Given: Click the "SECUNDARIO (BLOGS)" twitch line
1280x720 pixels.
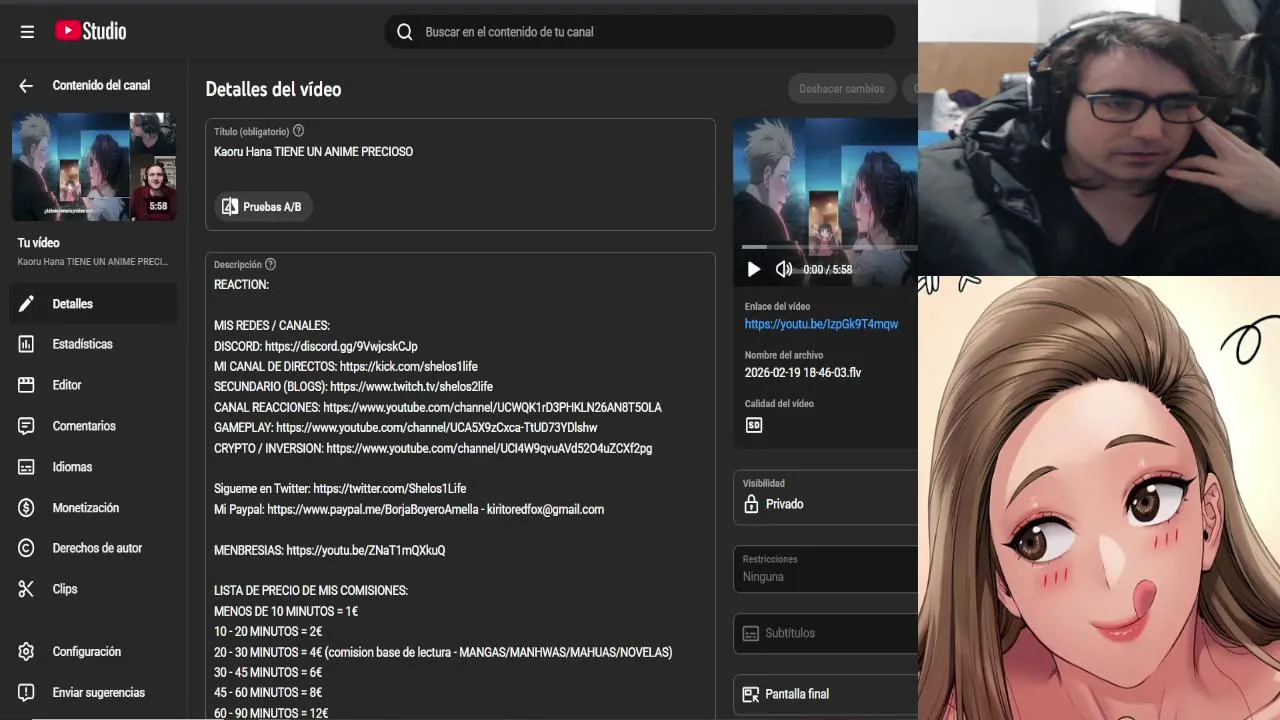Looking at the screenshot, I should coord(353,387).
